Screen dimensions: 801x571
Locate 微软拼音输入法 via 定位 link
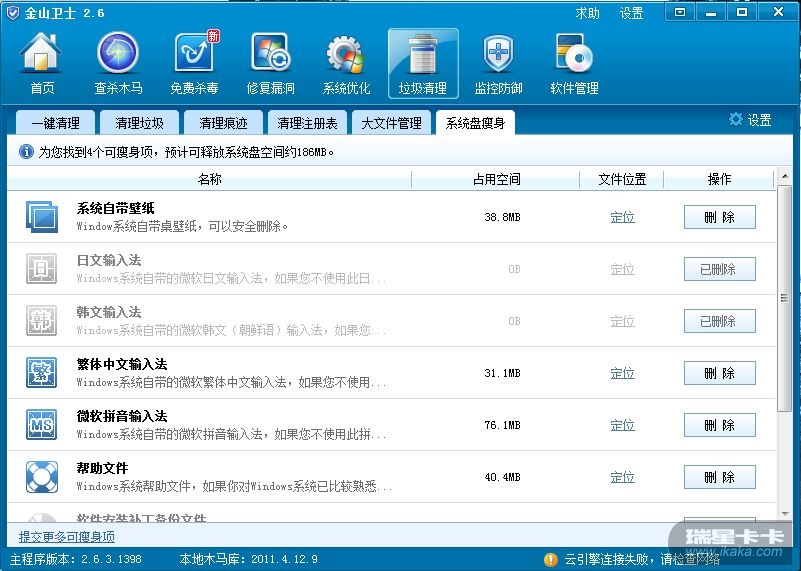[x=622, y=425]
